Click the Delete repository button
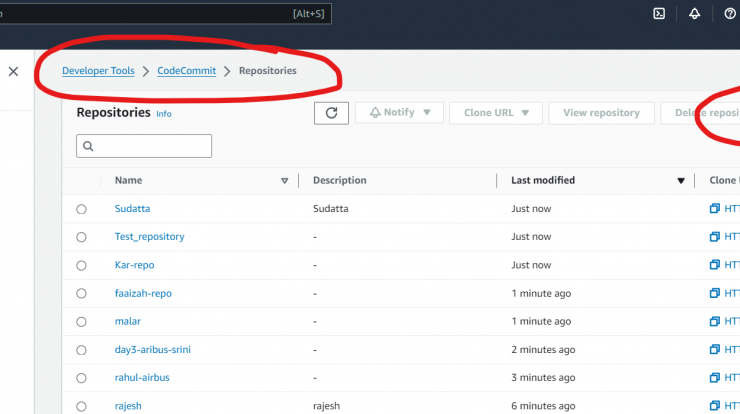The width and height of the screenshot is (740, 414). point(700,113)
